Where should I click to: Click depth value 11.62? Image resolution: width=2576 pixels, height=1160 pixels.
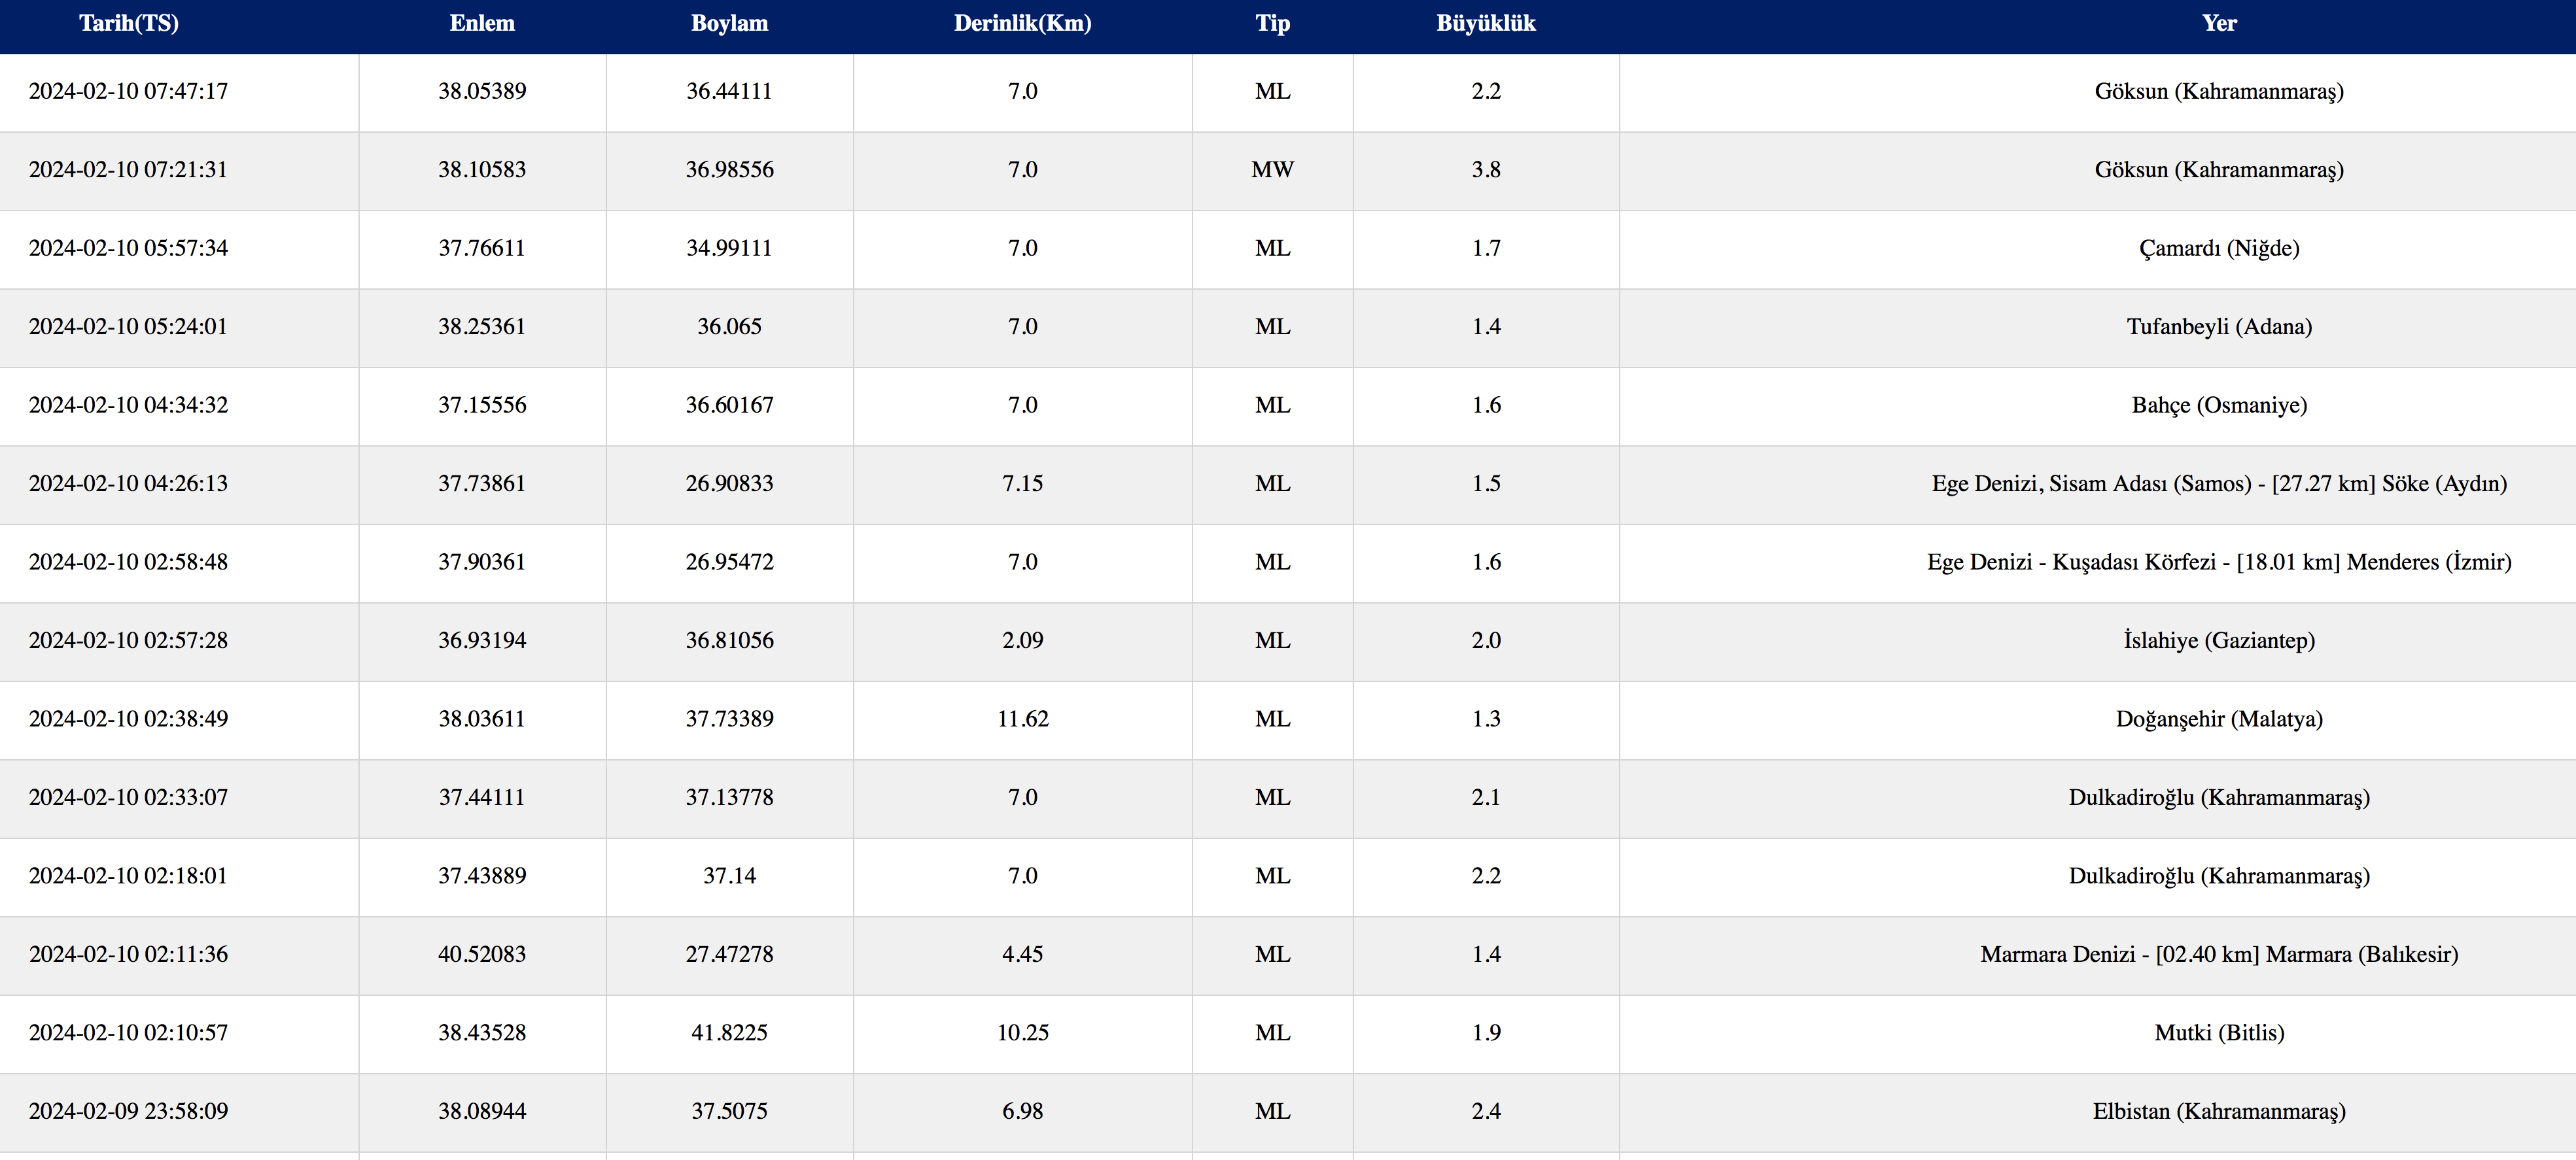pos(1022,719)
